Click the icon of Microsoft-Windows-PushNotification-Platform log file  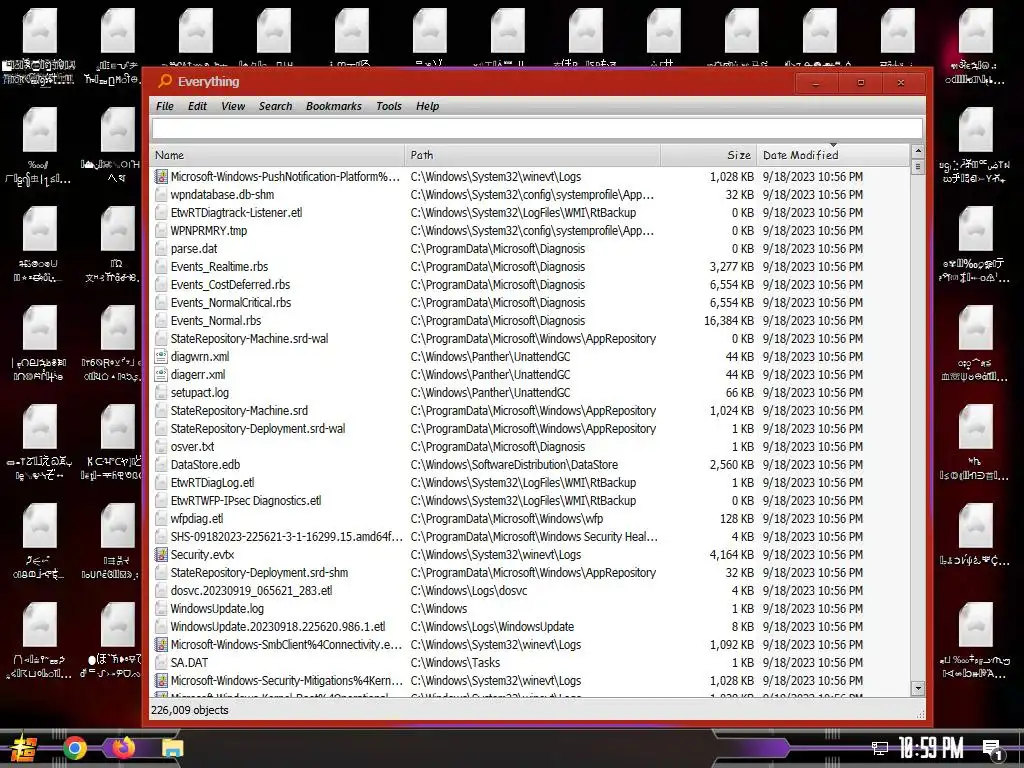(161, 176)
